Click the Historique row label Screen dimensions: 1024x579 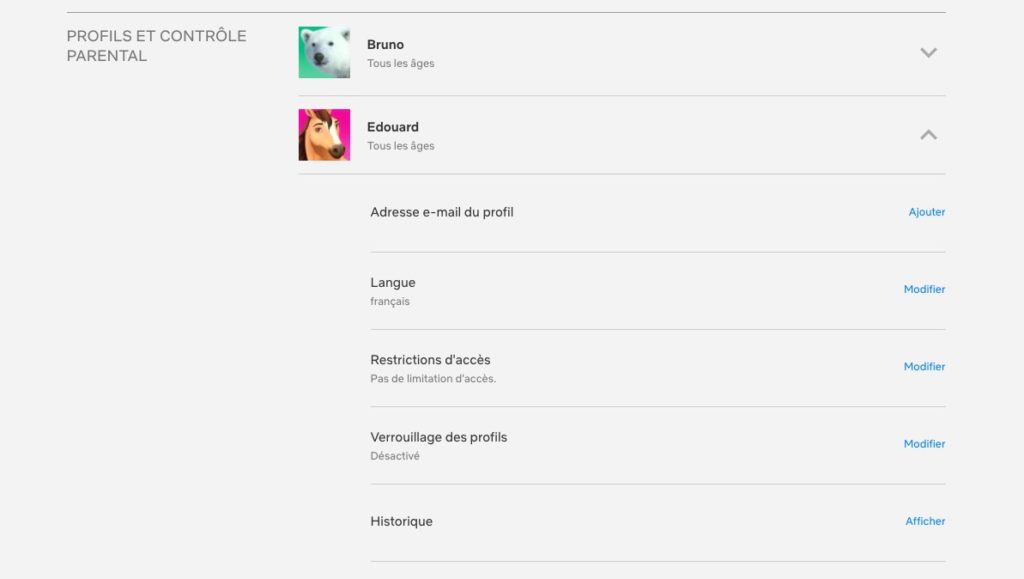401,521
